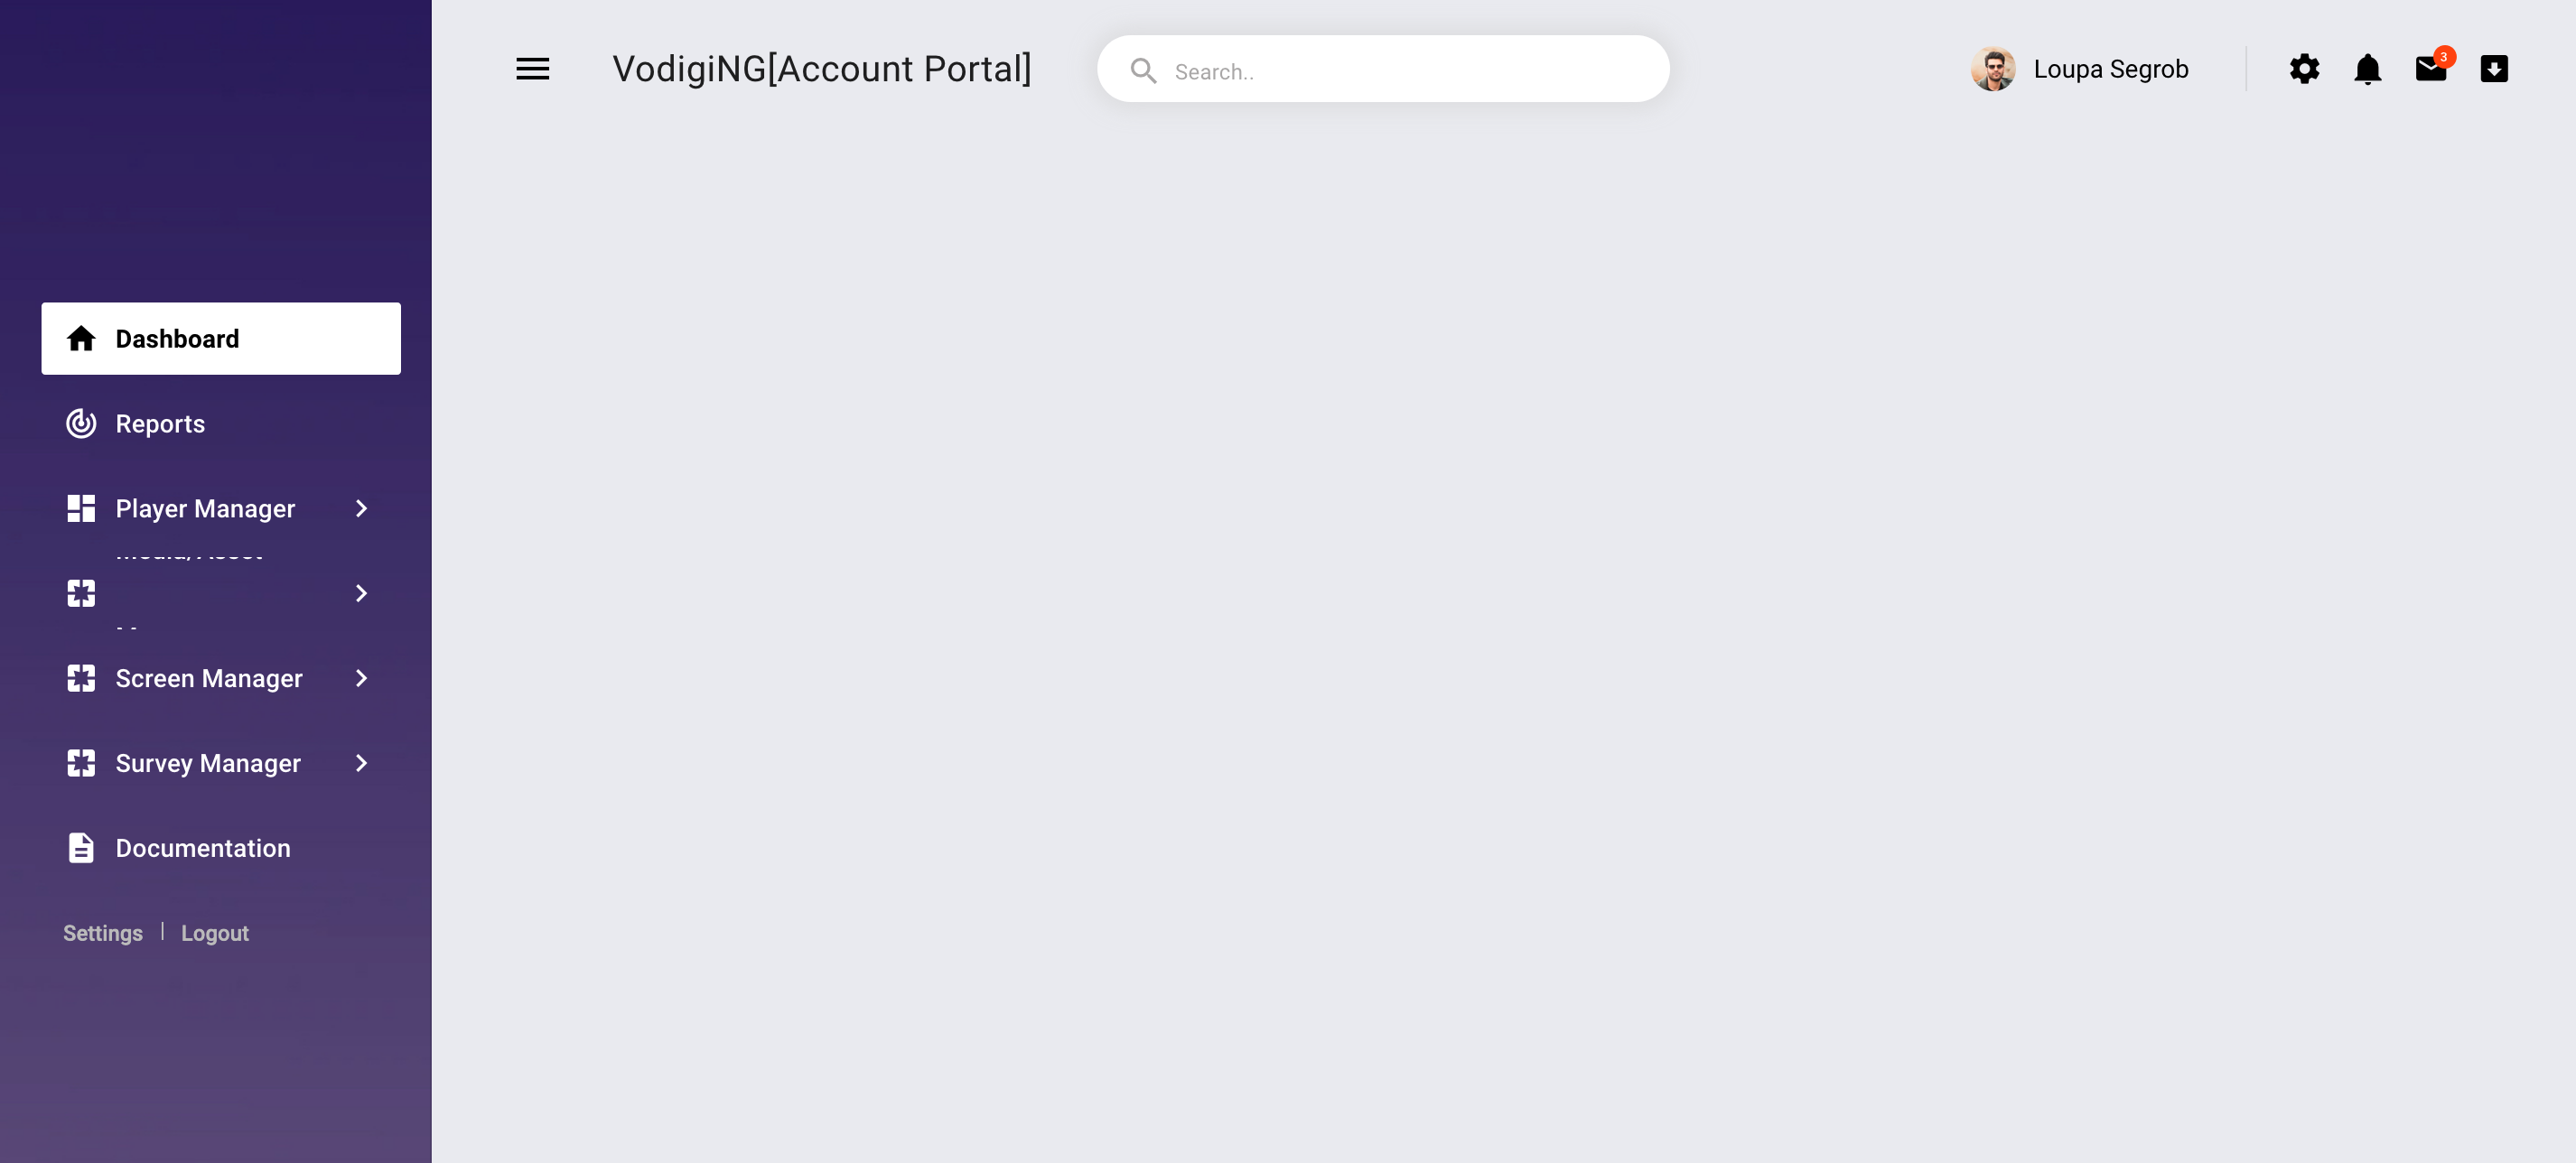Click the Settings link

pos(102,933)
